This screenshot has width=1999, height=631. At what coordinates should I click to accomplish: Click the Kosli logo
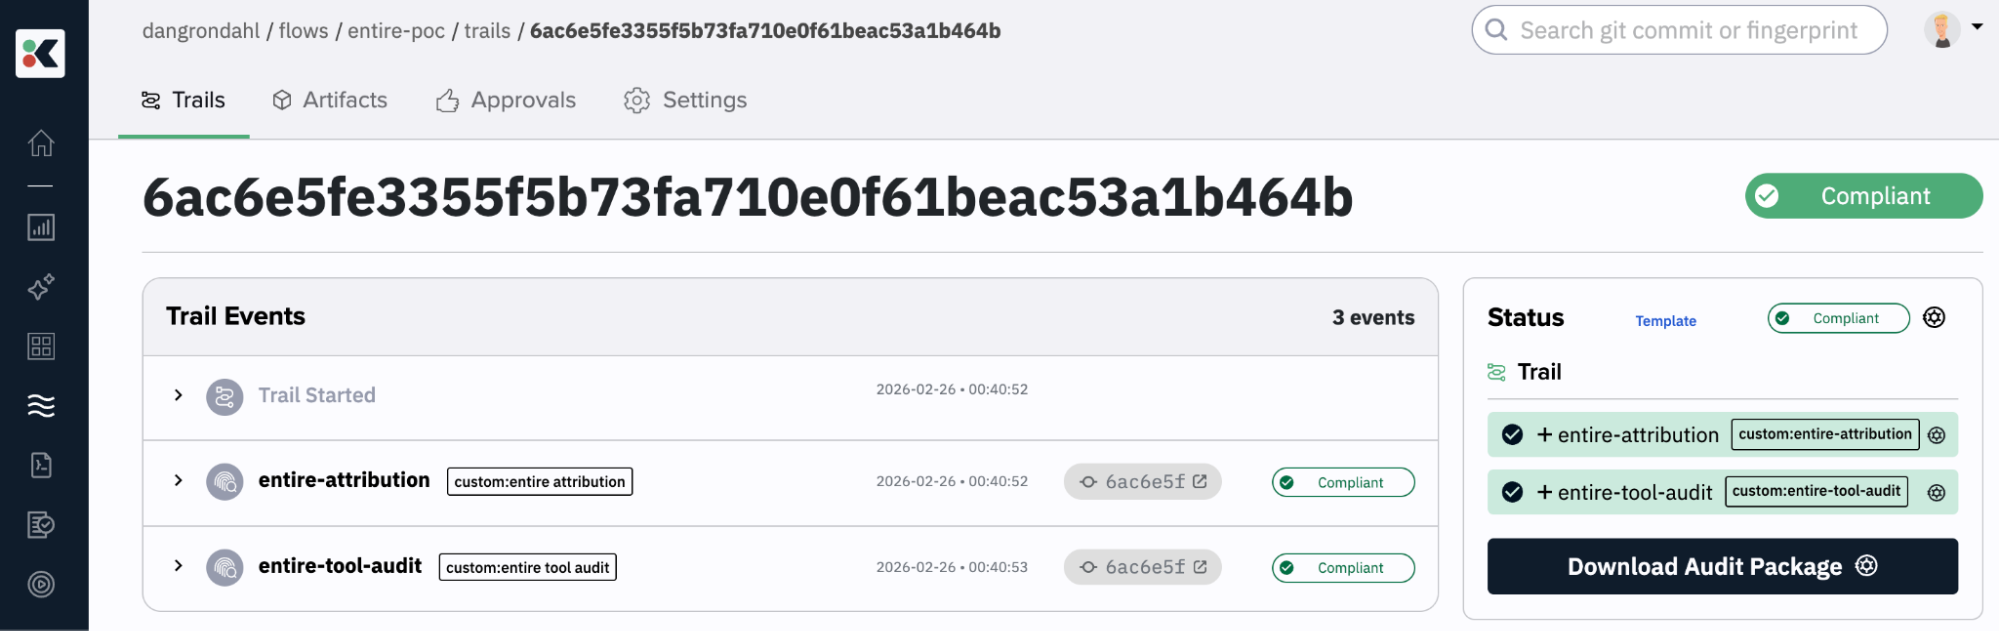[41, 53]
